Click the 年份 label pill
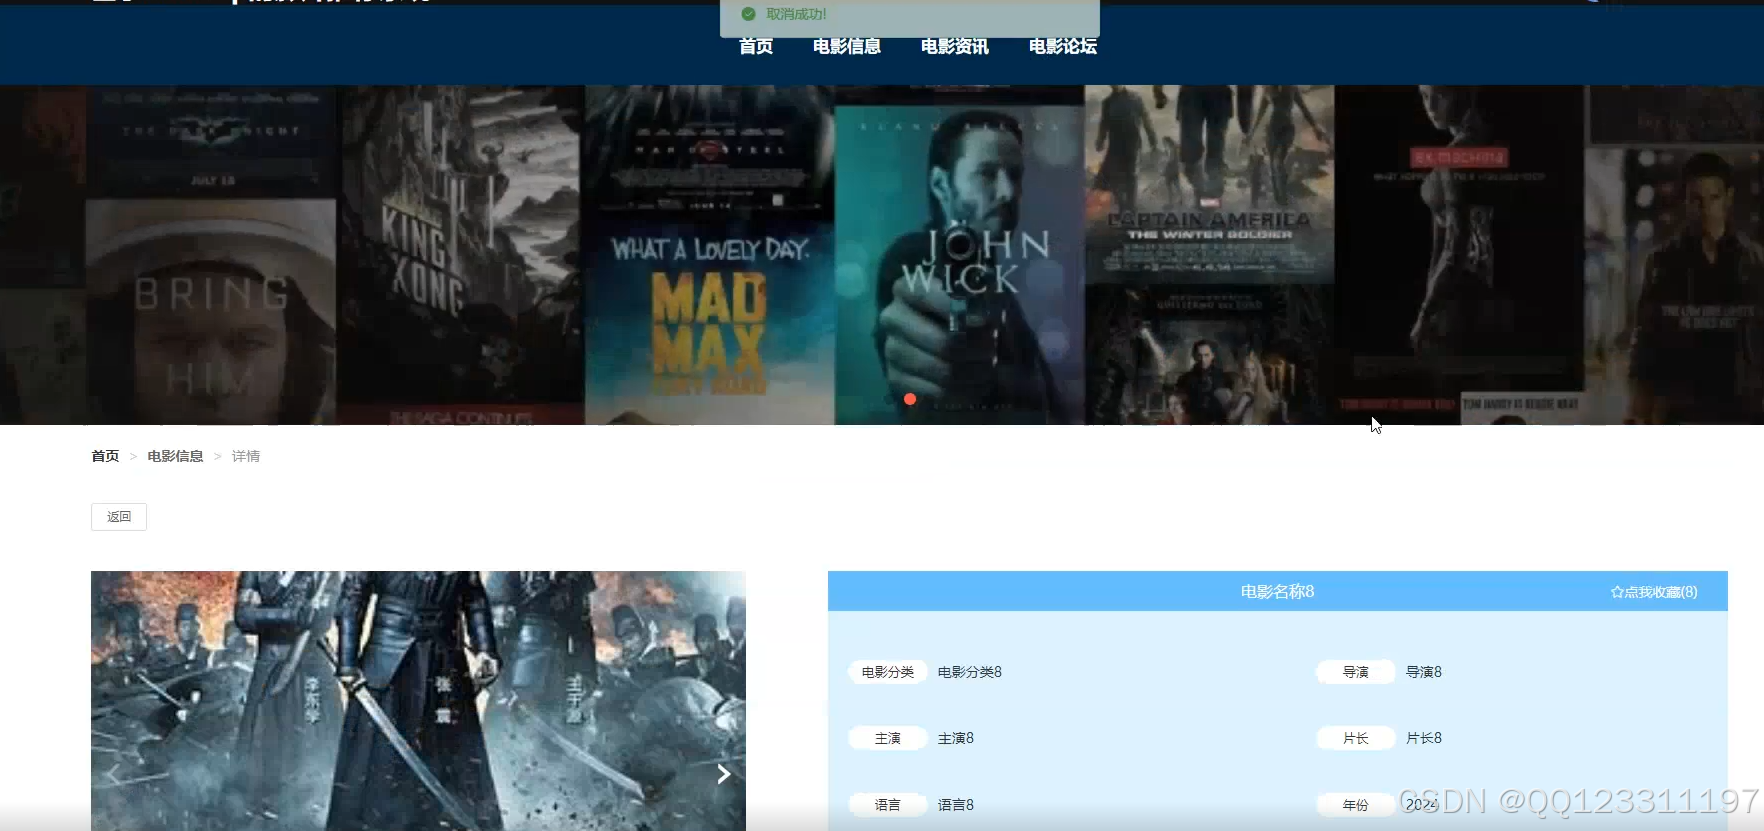The height and width of the screenshot is (831, 1764). tap(1356, 804)
